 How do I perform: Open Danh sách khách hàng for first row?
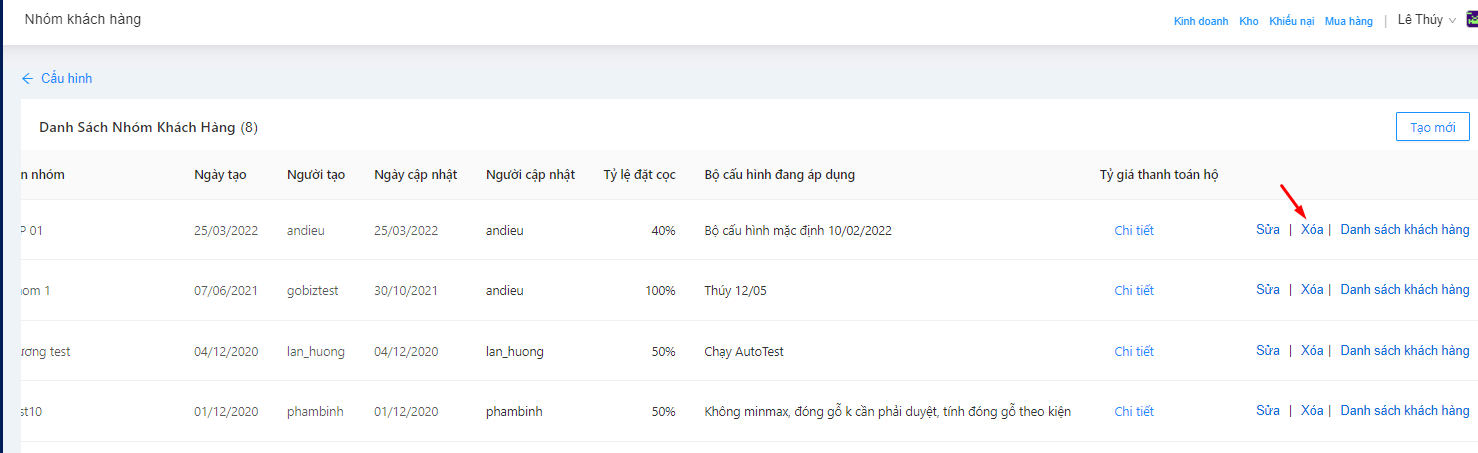tap(1404, 230)
